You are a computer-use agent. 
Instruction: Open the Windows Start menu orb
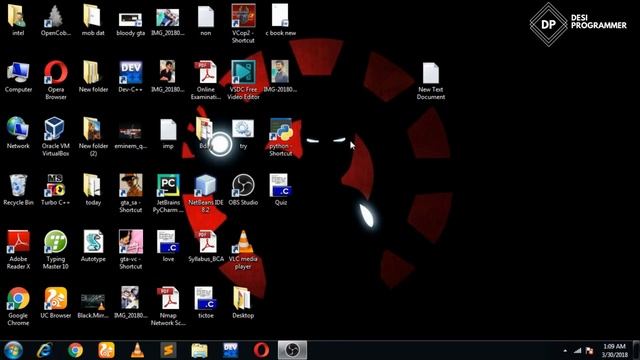(13, 351)
